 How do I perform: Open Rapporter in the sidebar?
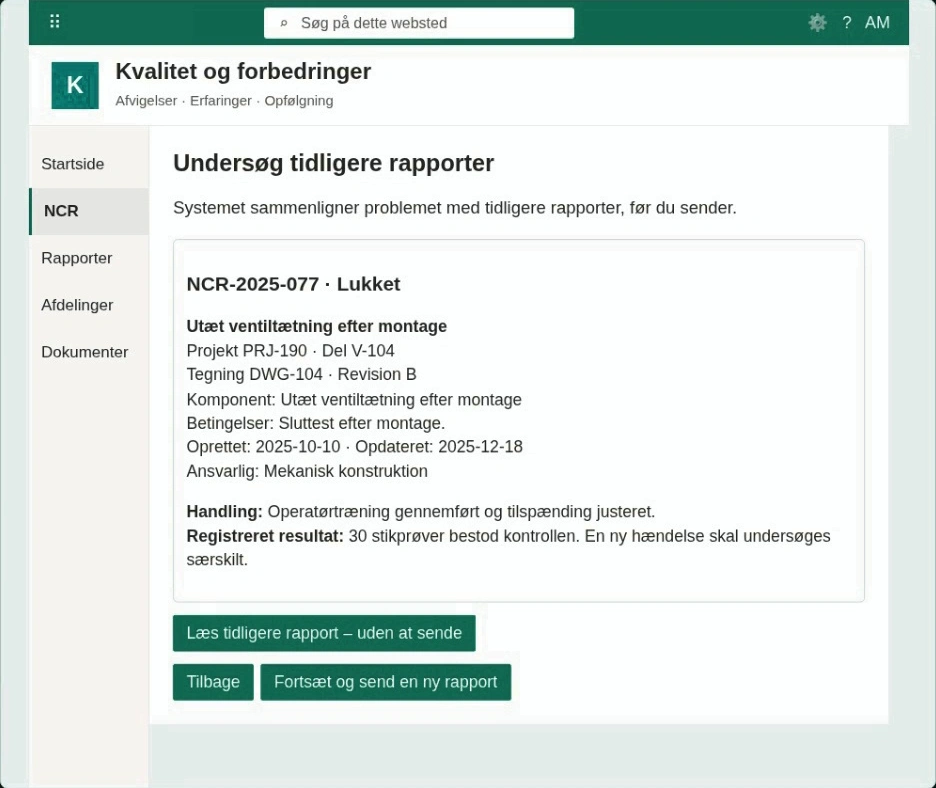[89, 258]
